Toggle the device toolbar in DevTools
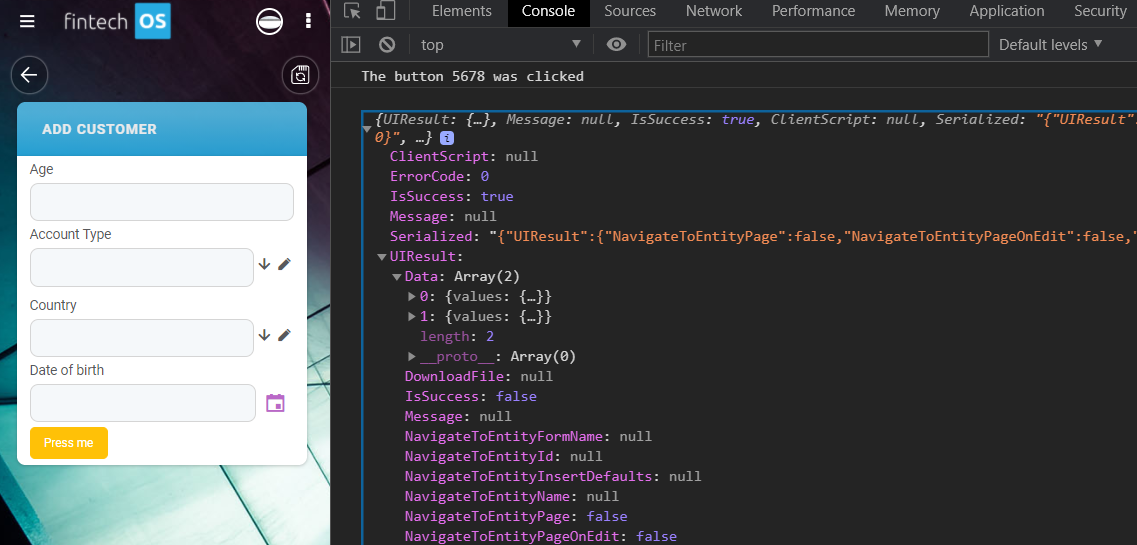Viewport: 1137px width, 545px height. 385,11
